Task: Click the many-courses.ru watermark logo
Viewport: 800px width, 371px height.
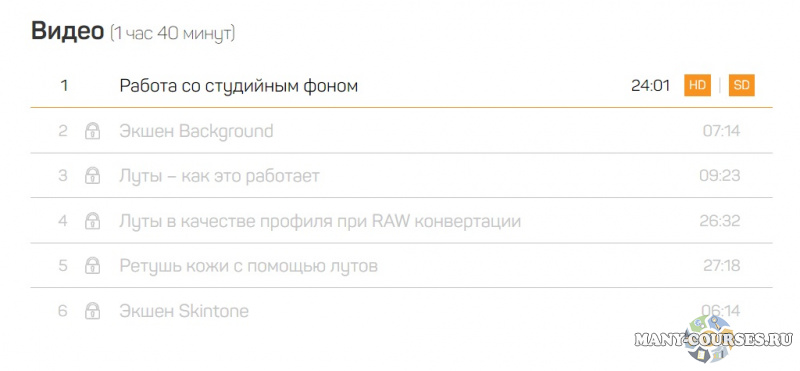Action: point(713,339)
